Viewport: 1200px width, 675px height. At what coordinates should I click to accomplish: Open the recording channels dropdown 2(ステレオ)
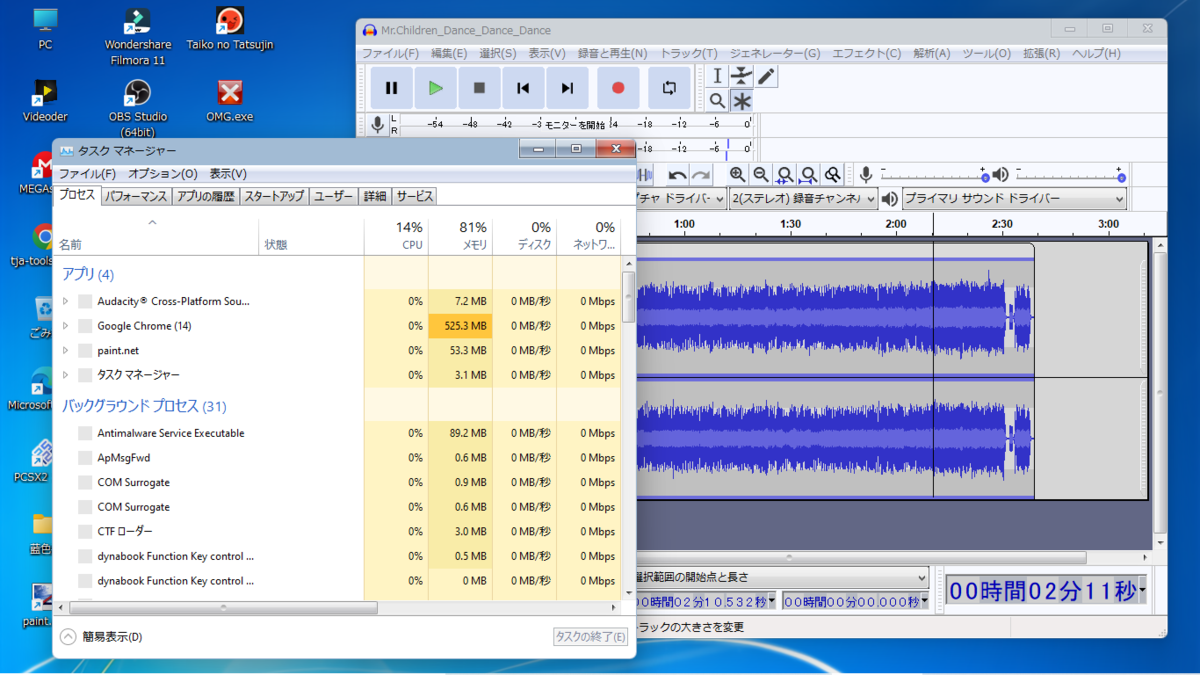coord(803,199)
